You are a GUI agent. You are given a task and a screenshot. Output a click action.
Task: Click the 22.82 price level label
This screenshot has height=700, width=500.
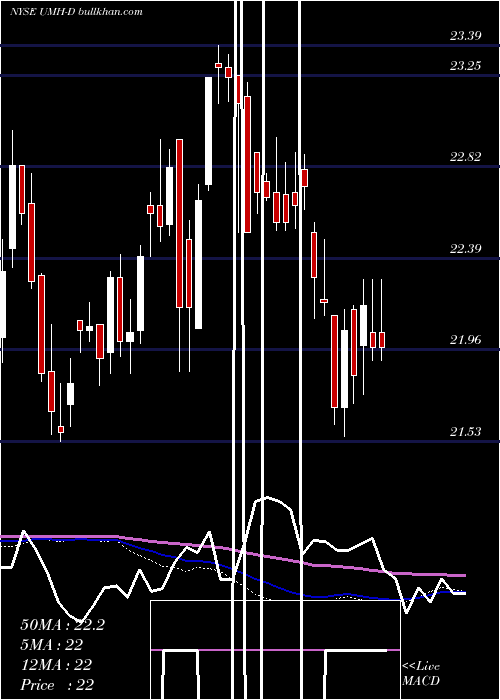click(466, 157)
